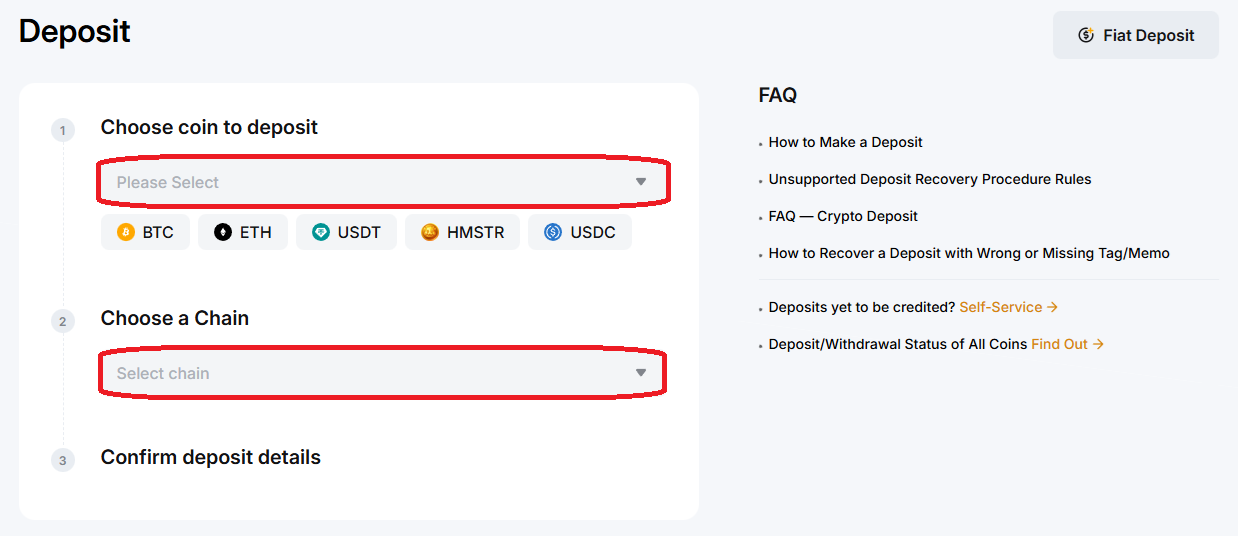Open the coin 'Please Select' dropdown
1238x536 pixels.
click(383, 182)
